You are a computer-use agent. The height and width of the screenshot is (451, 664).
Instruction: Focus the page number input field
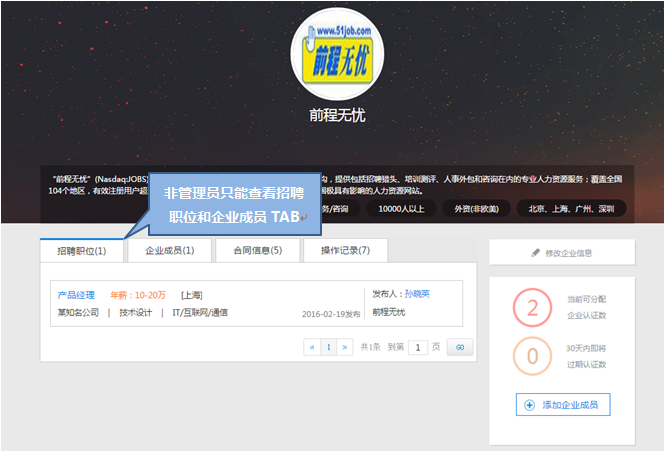[x=418, y=347]
